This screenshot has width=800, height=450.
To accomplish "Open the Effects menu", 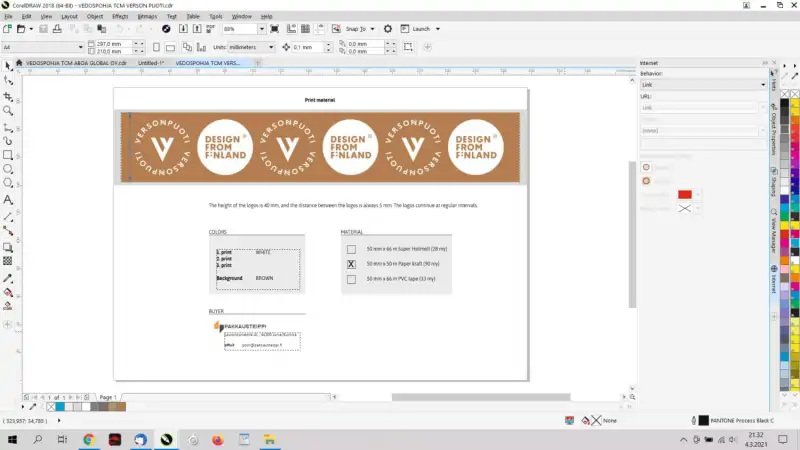I will coord(120,16).
